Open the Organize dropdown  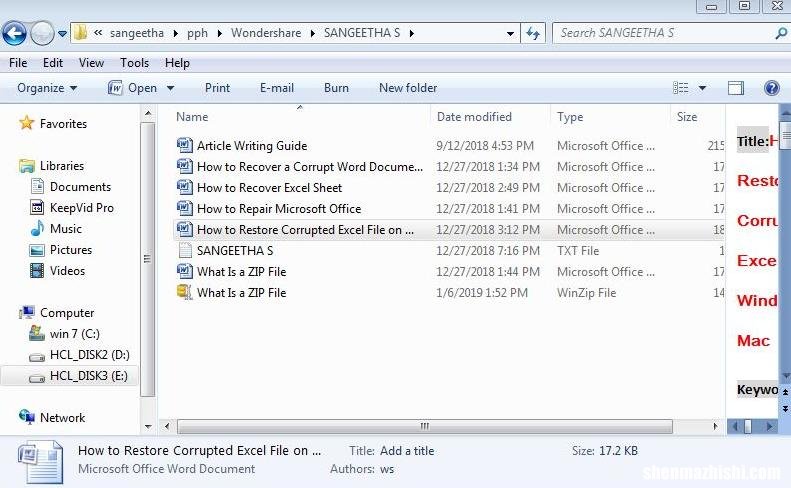(x=47, y=88)
